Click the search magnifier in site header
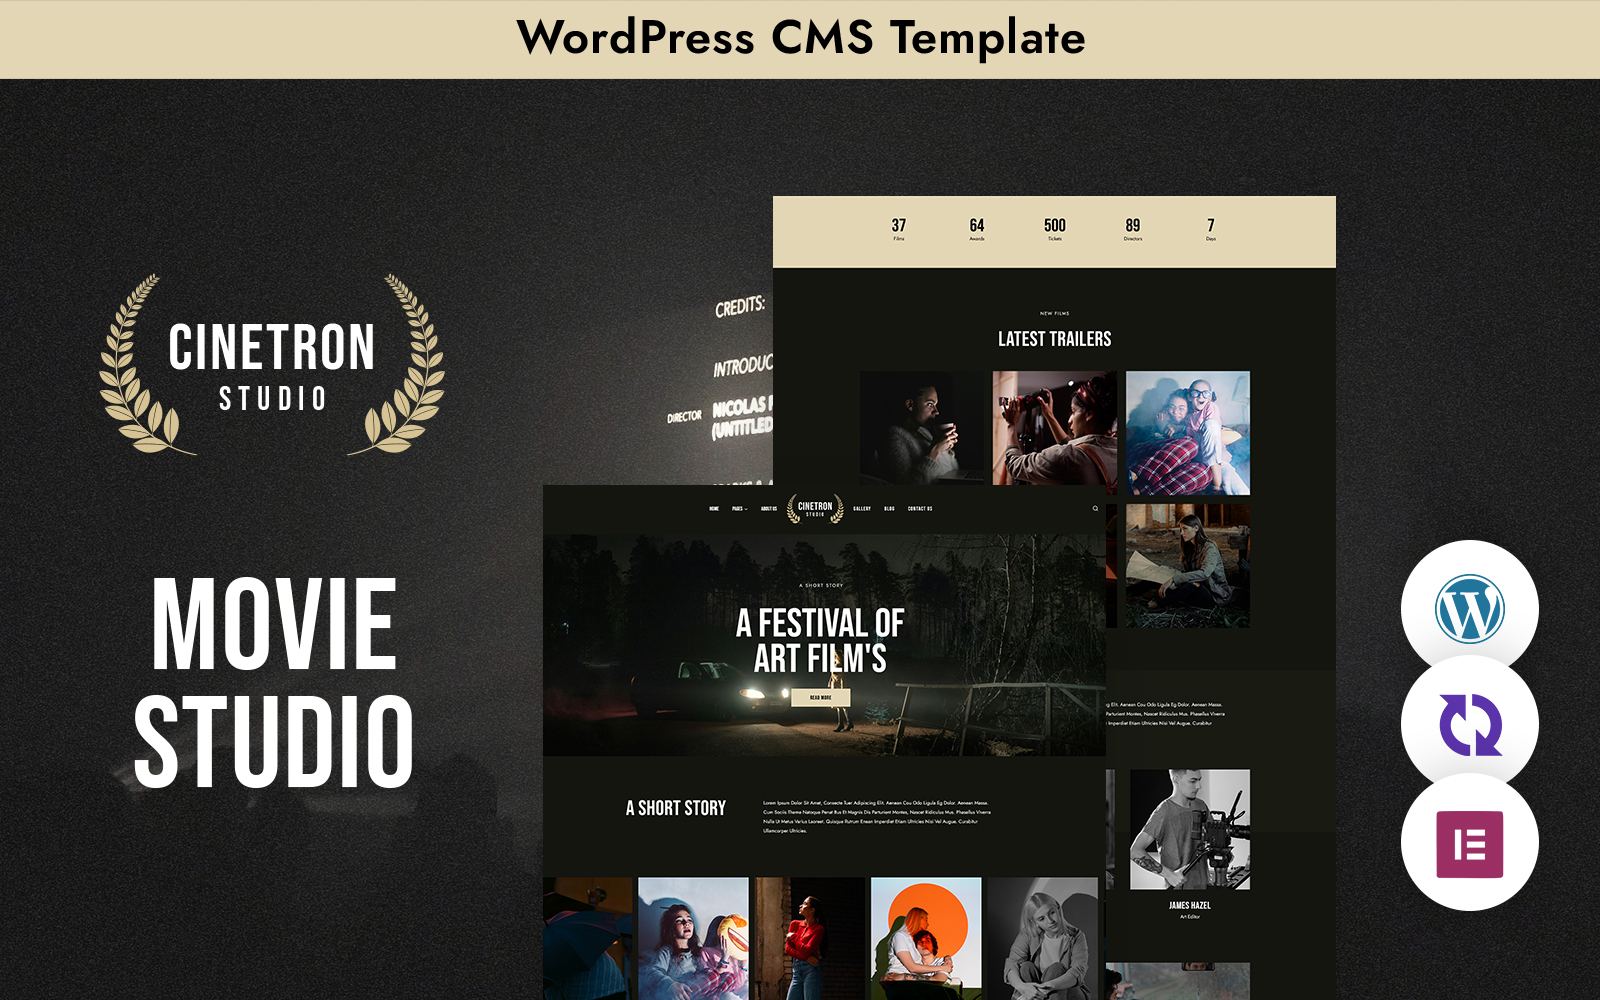 point(1095,509)
